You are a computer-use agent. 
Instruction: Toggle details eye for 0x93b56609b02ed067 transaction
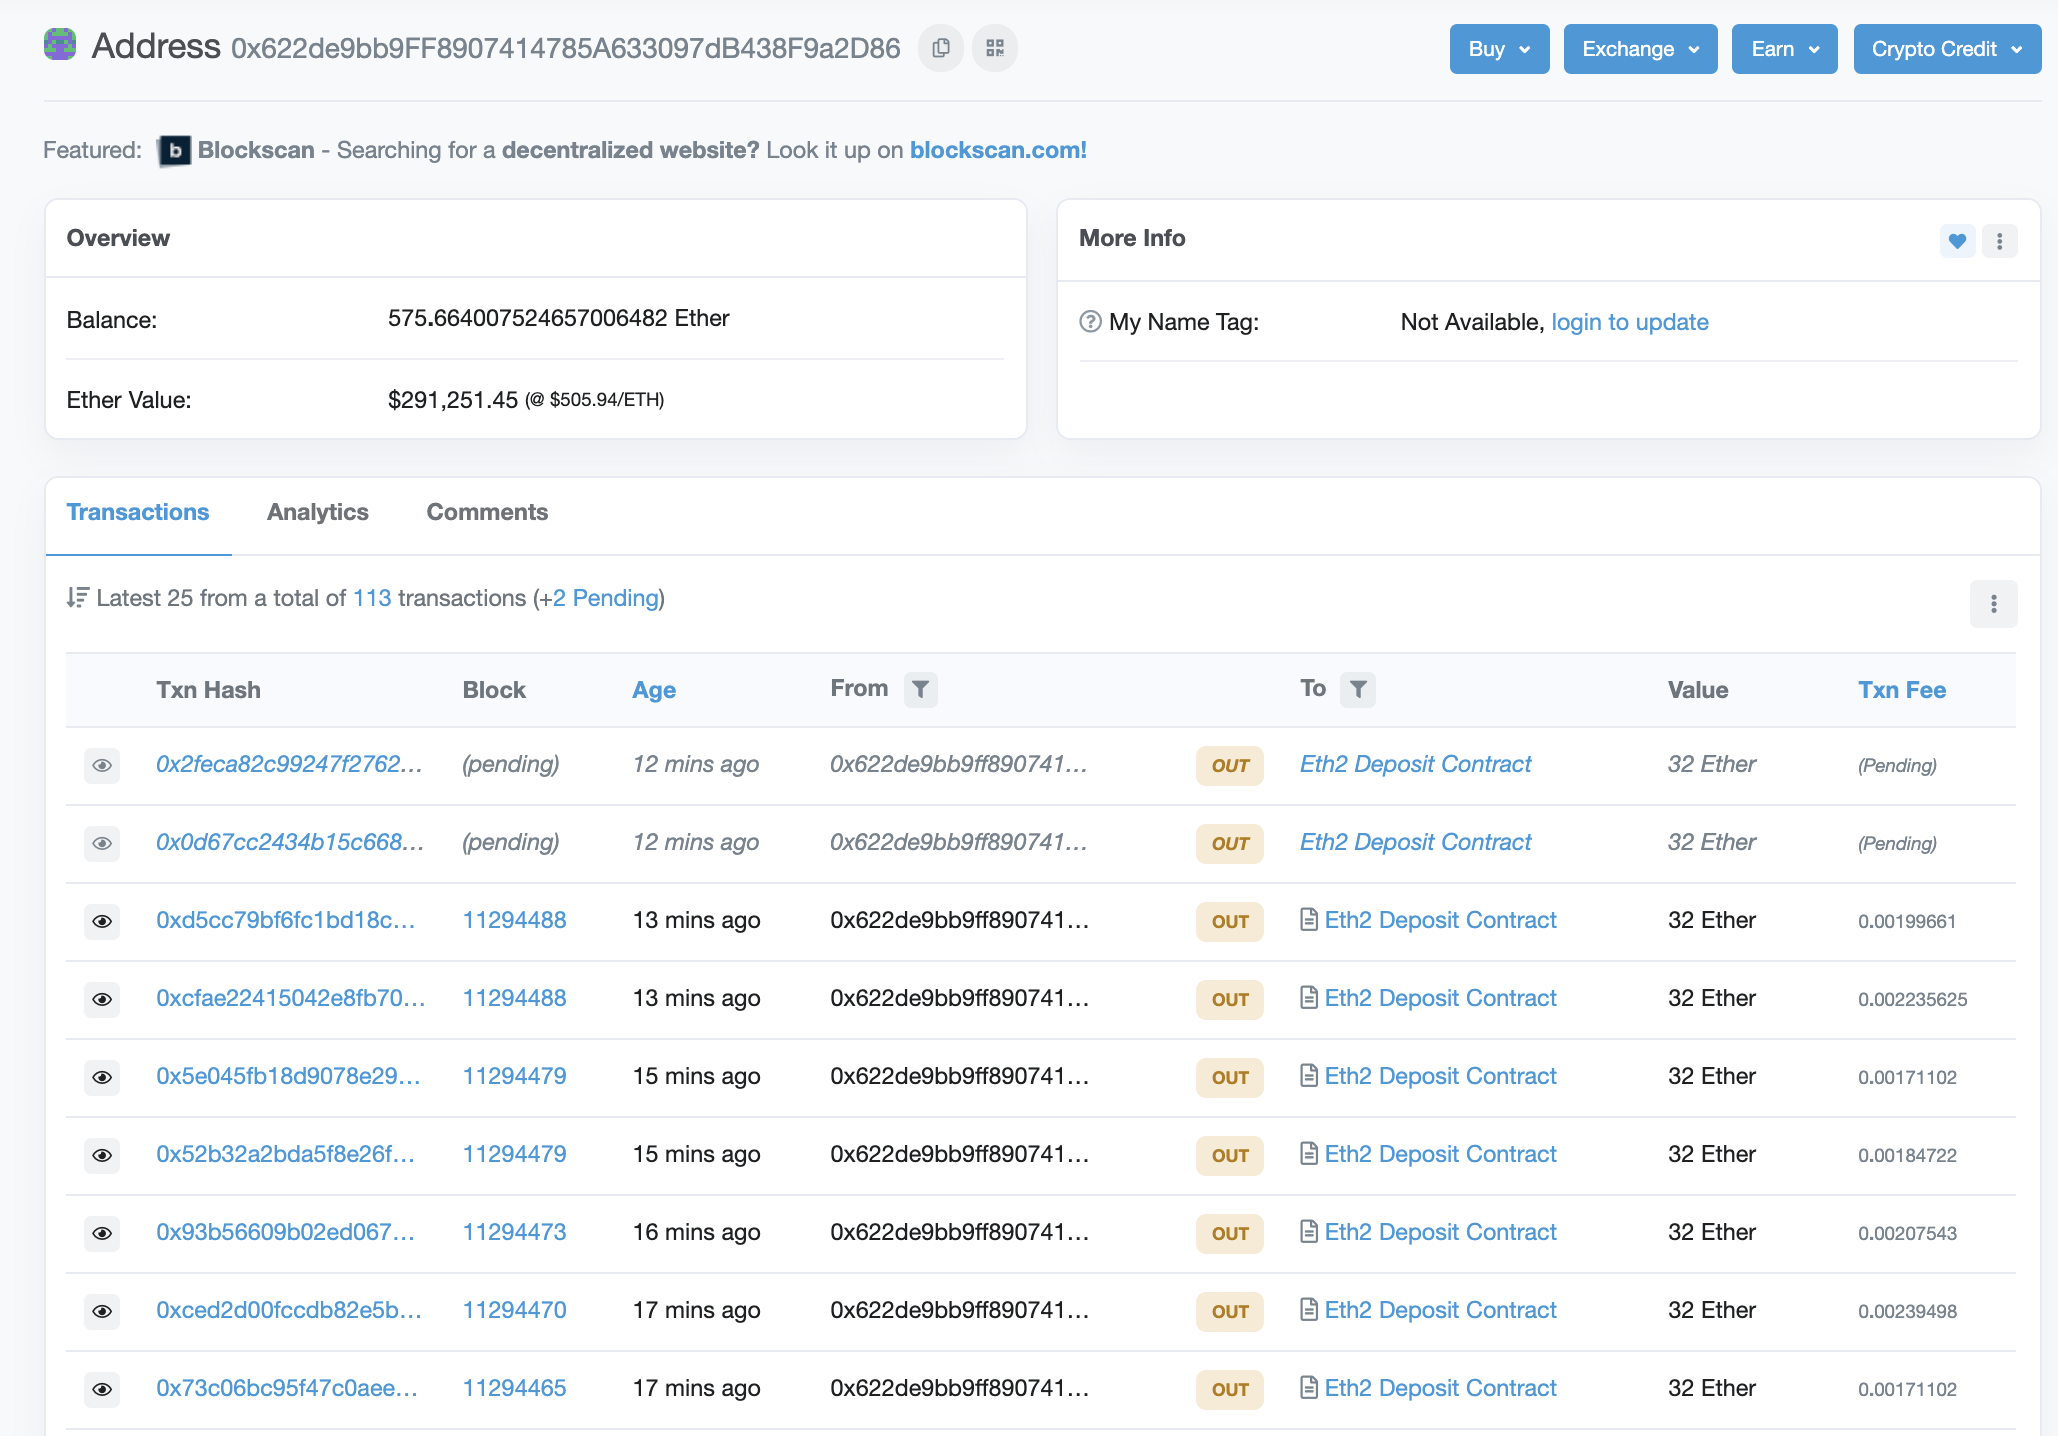[x=102, y=1234]
